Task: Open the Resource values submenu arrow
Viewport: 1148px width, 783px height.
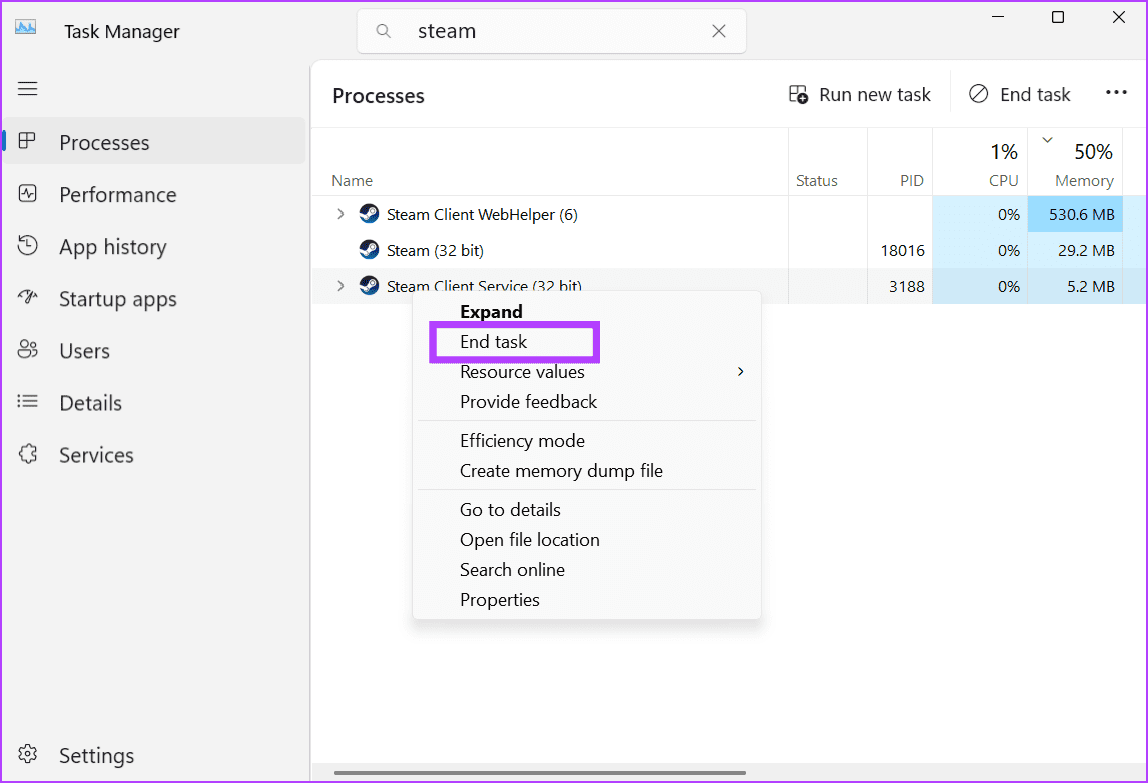Action: (x=740, y=371)
